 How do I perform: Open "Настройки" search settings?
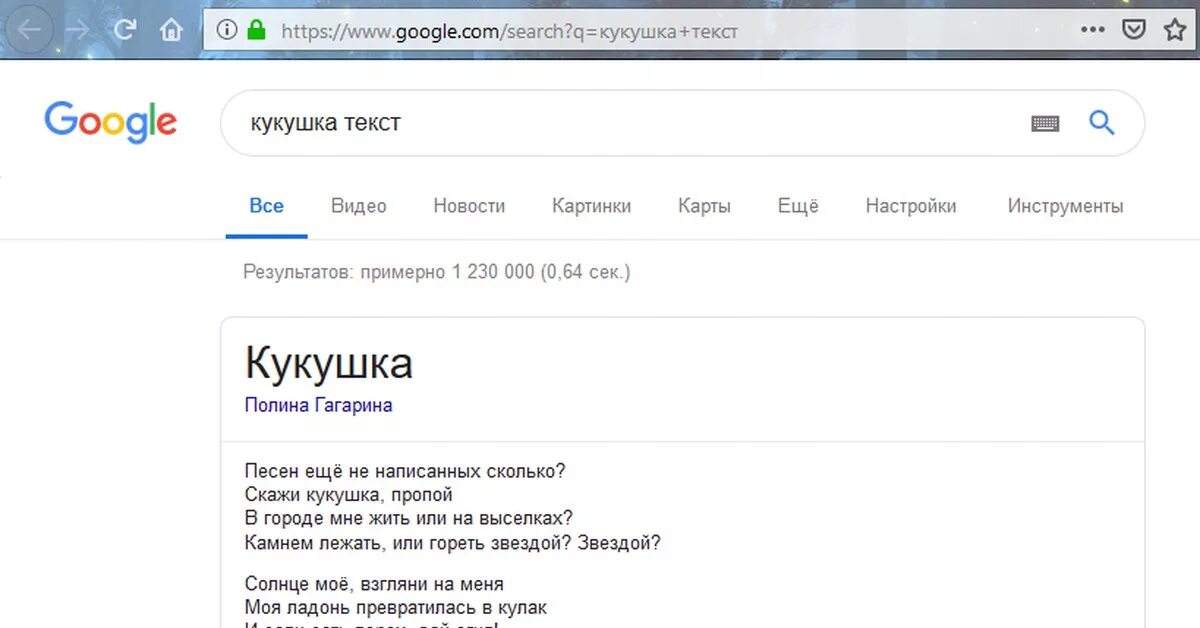click(x=911, y=206)
